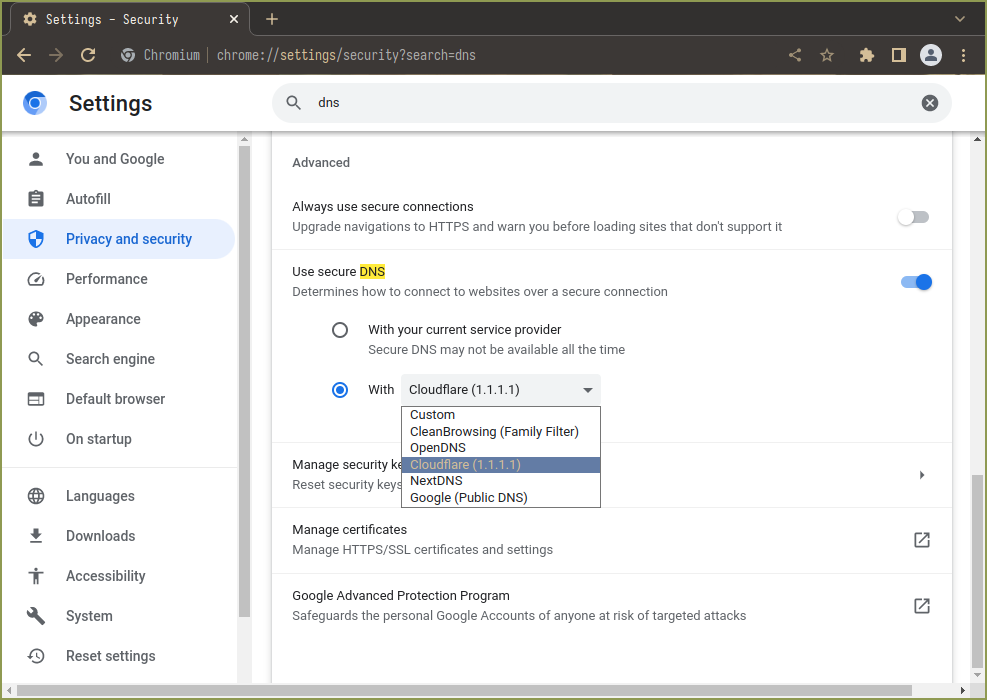Image resolution: width=987 pixels, height=700 pixels.
Task: Click the reload page icon
Action: 88,55
